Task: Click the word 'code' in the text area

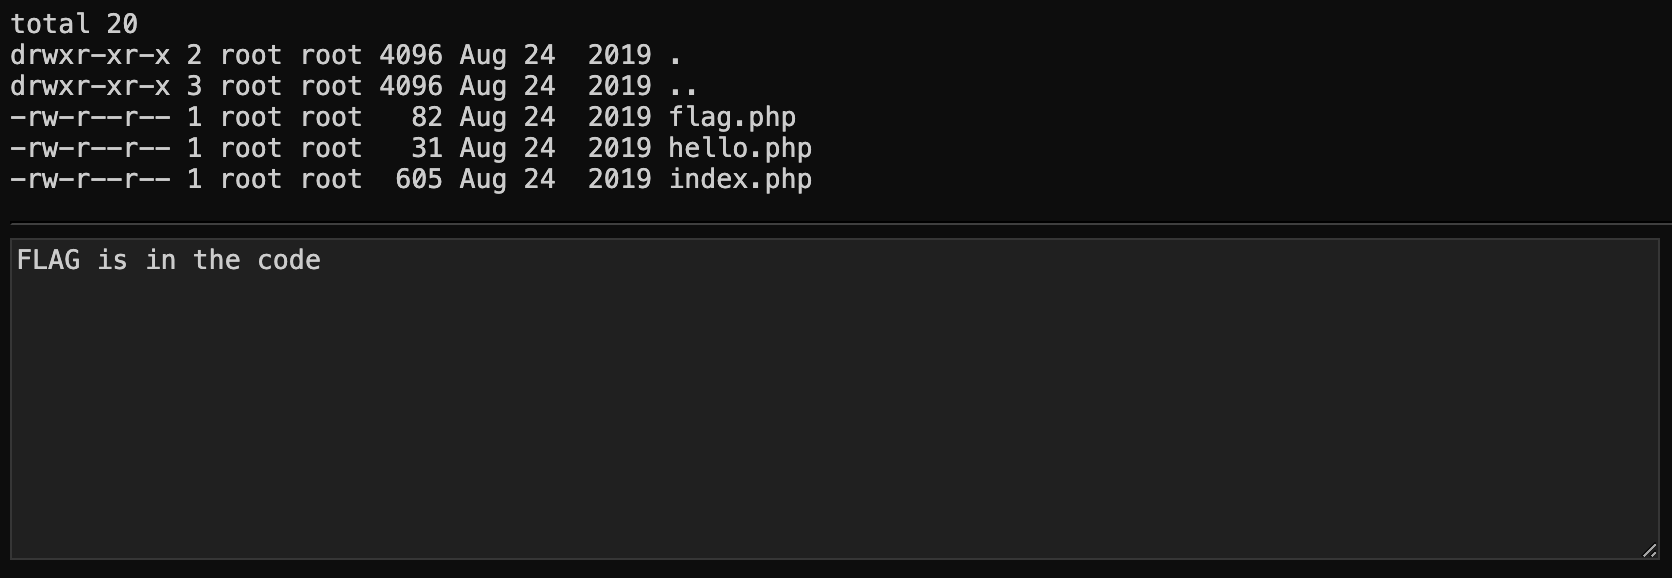Action: point(289,260)
